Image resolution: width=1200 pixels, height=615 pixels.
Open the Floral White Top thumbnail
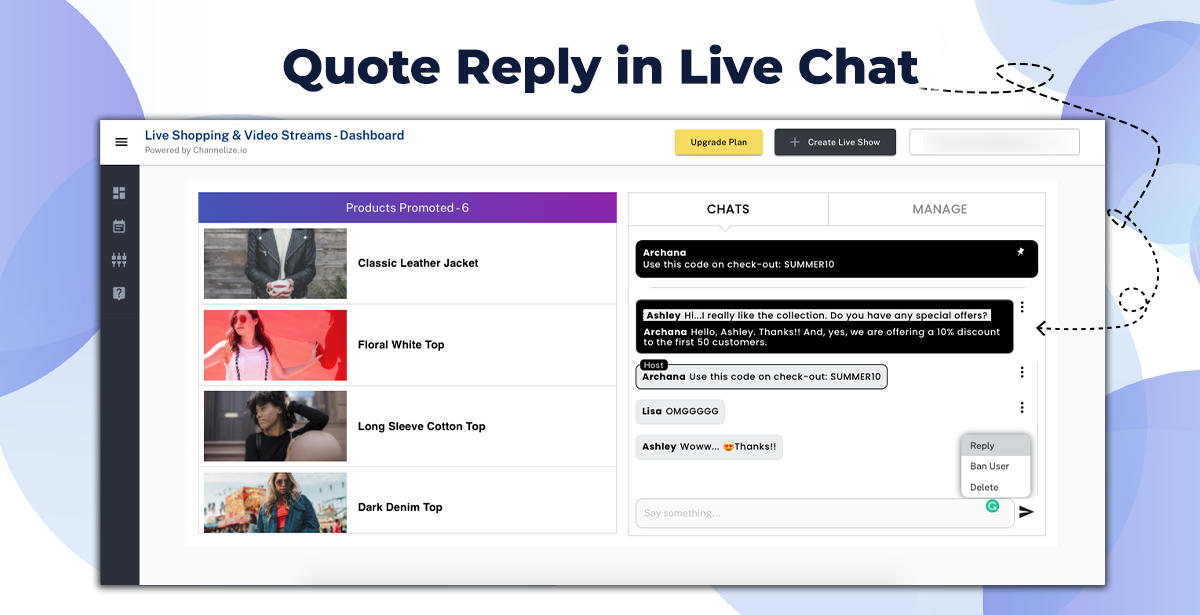pyautogui.click(x=275, y=345)
